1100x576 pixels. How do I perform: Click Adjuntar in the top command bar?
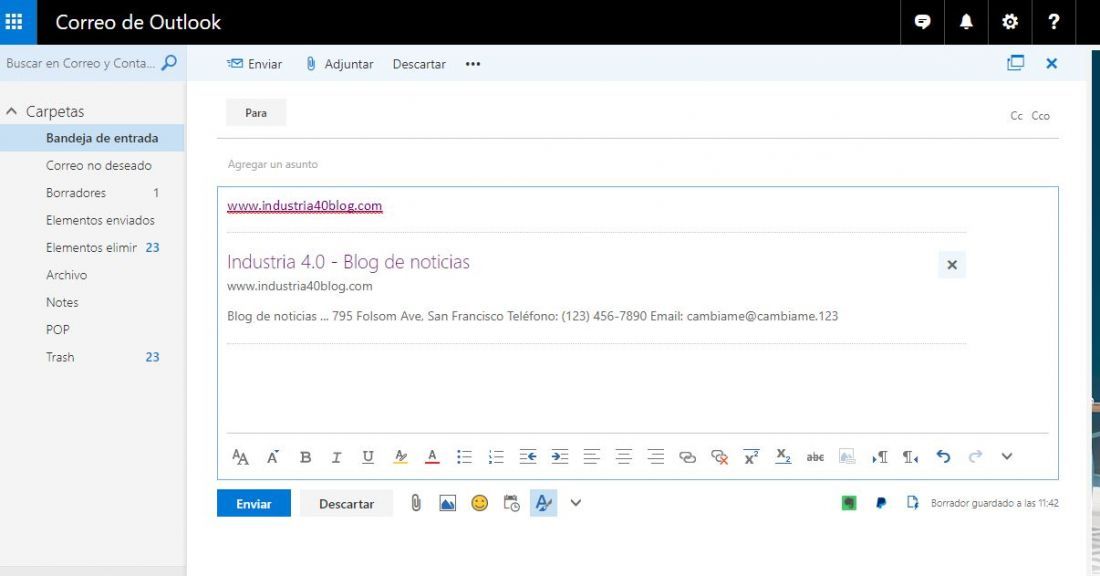[340, 64]
